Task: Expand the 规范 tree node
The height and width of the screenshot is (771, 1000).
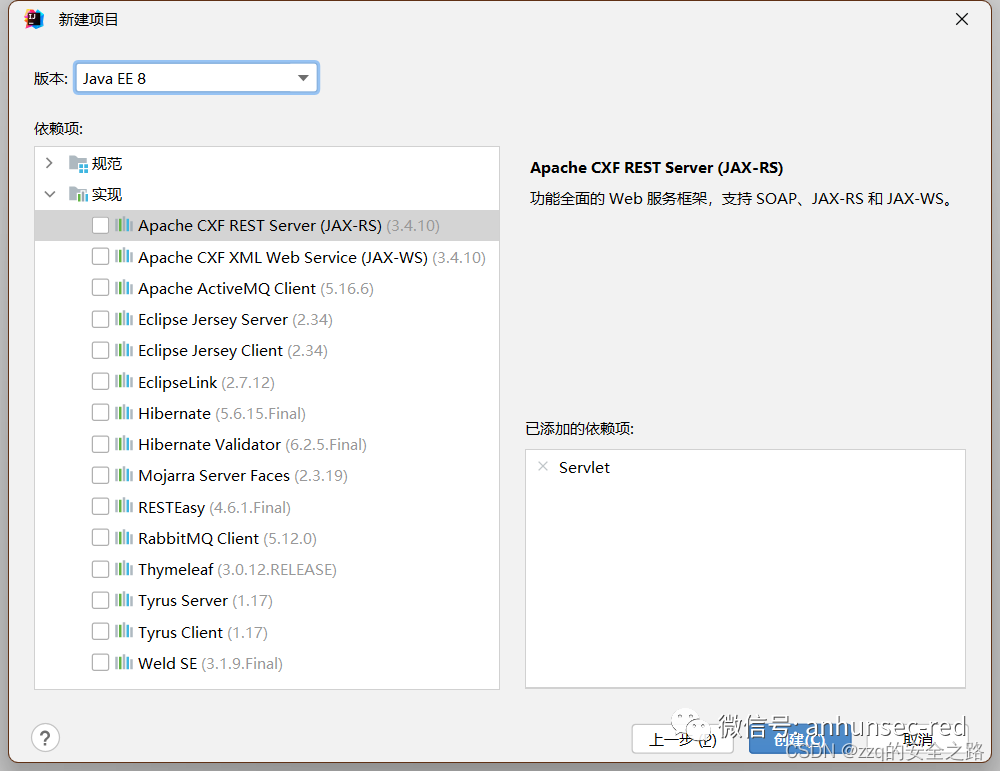Action: 49,163
